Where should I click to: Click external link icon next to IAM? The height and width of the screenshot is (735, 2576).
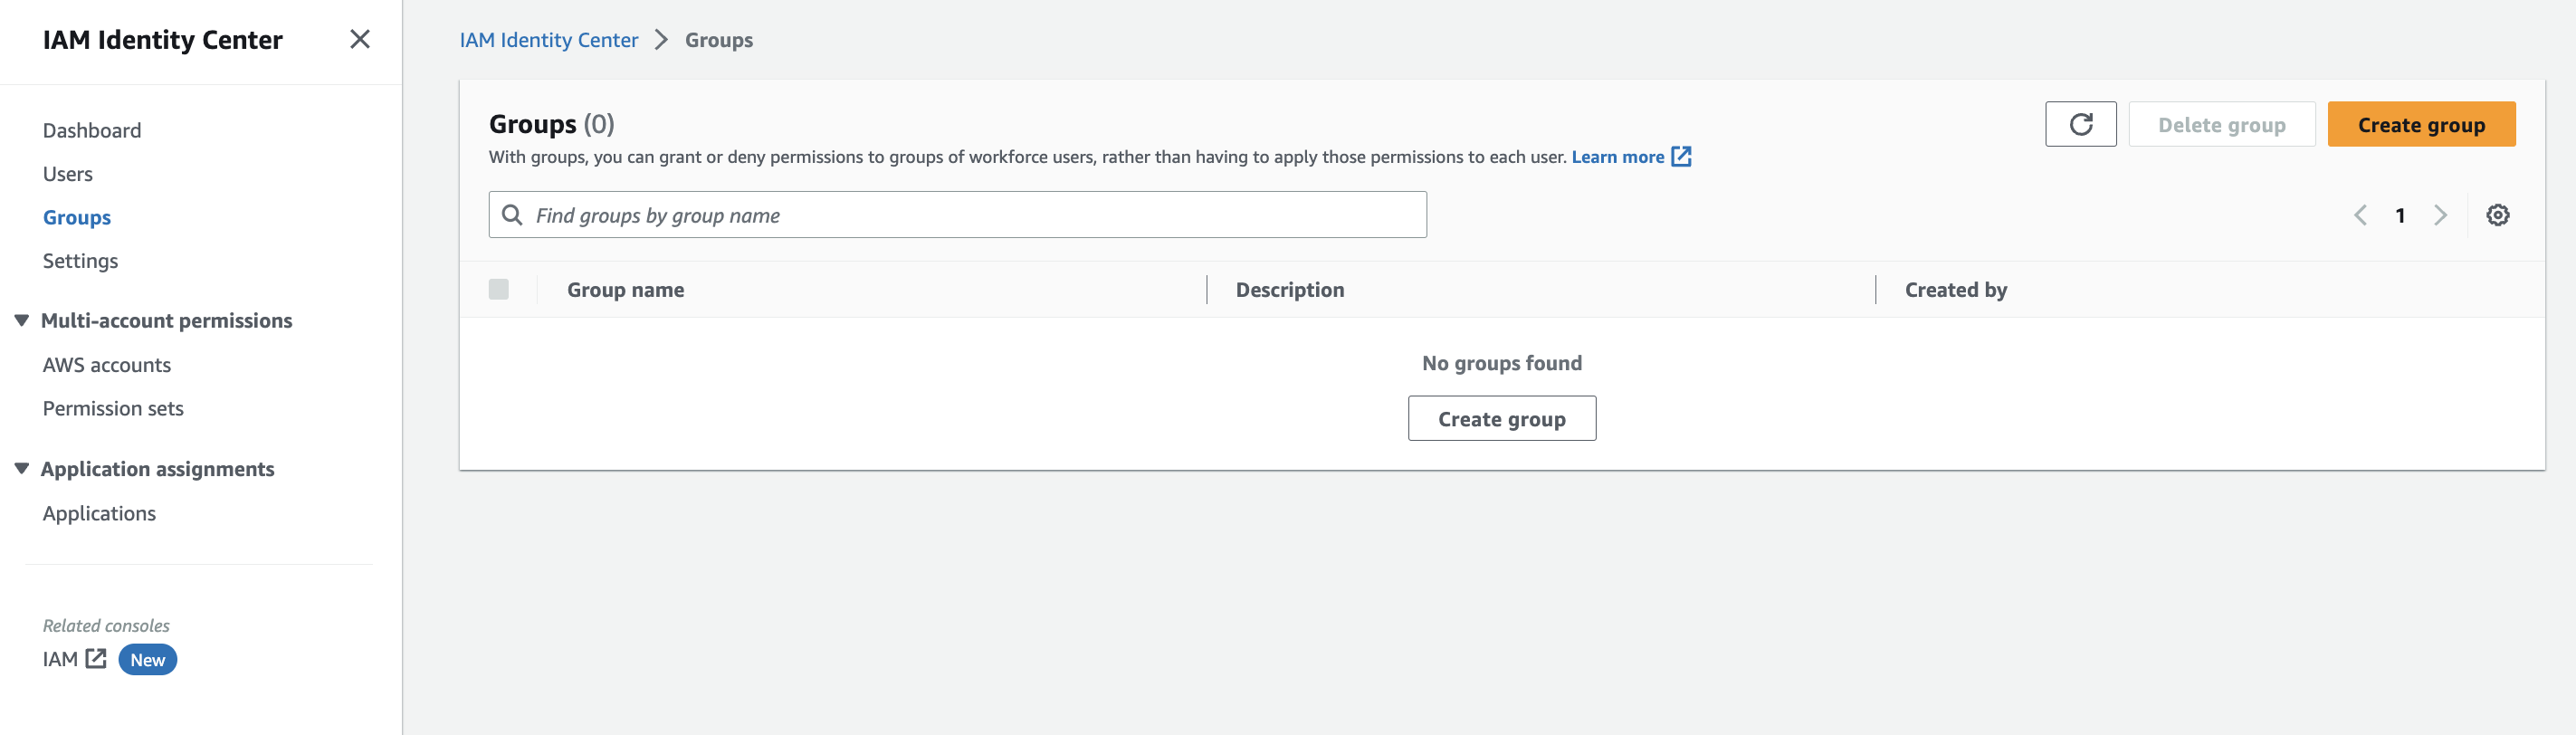(96, 658)
